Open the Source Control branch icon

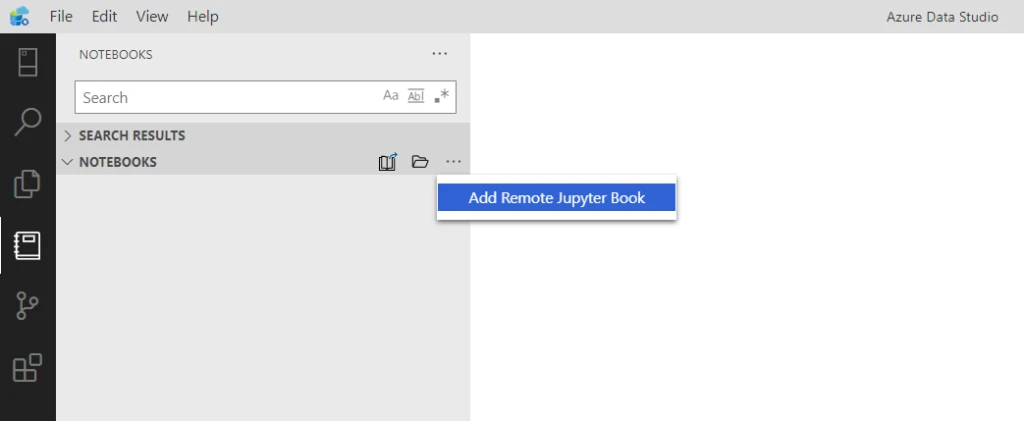tap(27, 307)
